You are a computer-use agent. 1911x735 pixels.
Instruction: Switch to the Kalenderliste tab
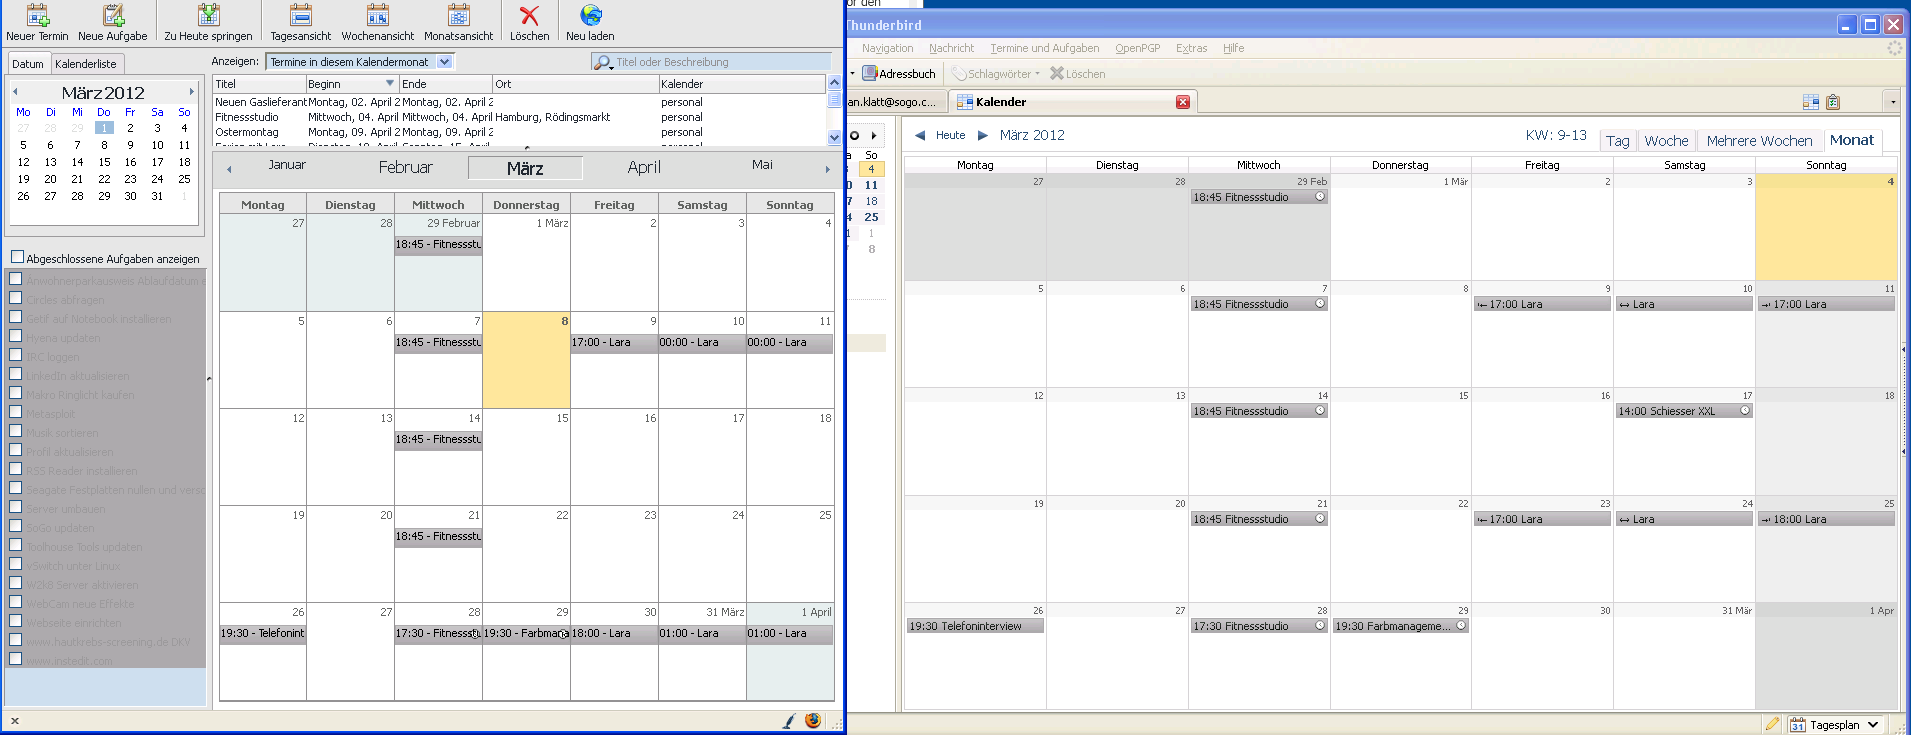coord(86,64)
